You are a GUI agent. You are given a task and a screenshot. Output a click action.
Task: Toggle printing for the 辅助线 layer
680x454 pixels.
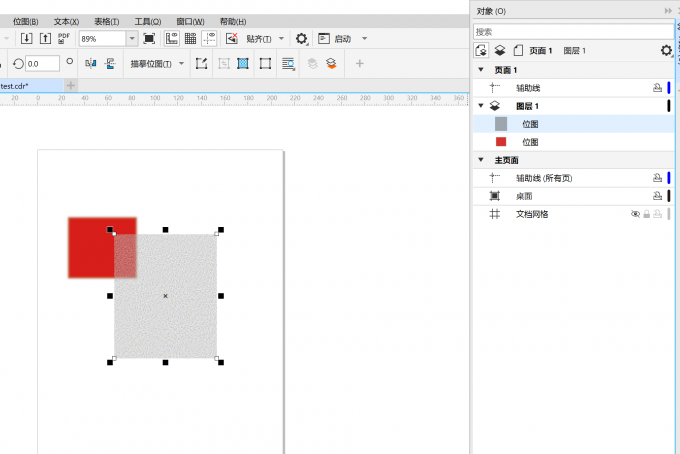pyautogui.click(x=657, y=88)
